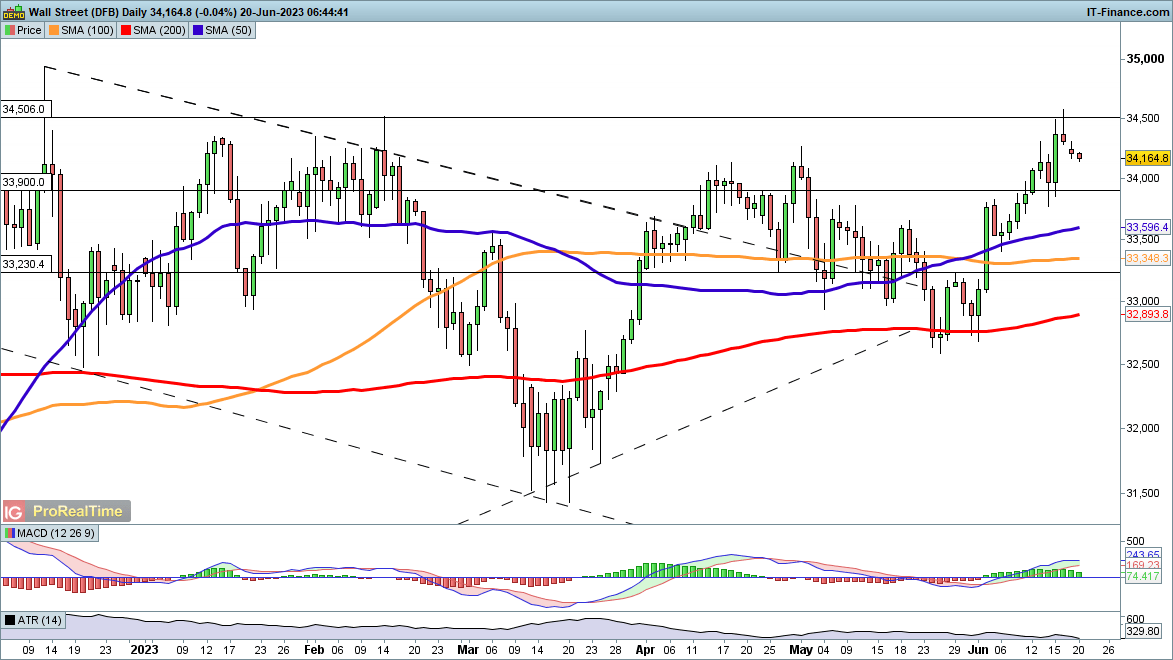Click the Price candlestick legend icon

click(x=10, y=31)
